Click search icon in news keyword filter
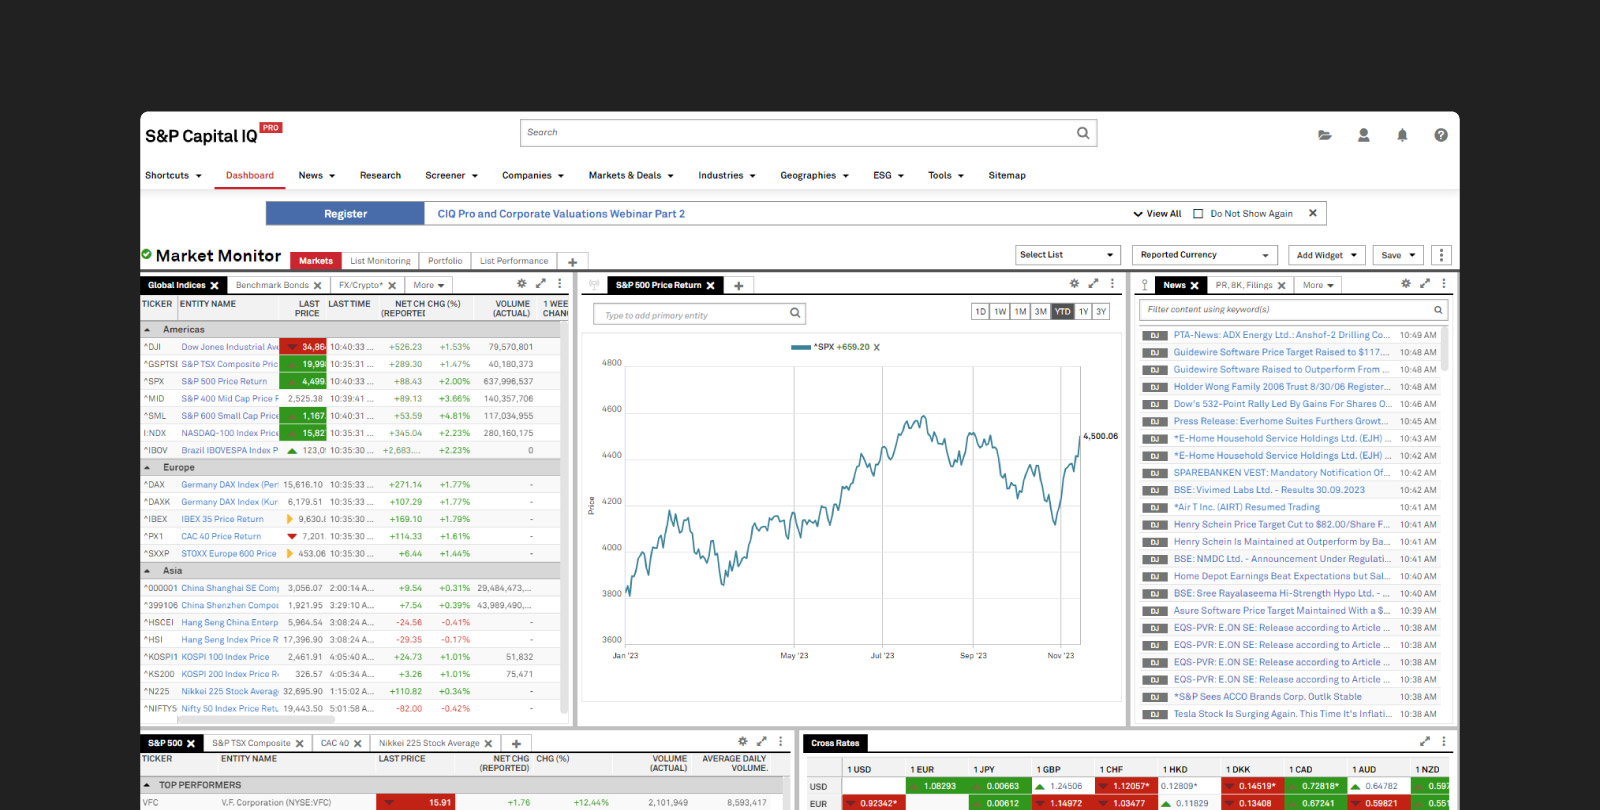 (x=1438, y=310)
